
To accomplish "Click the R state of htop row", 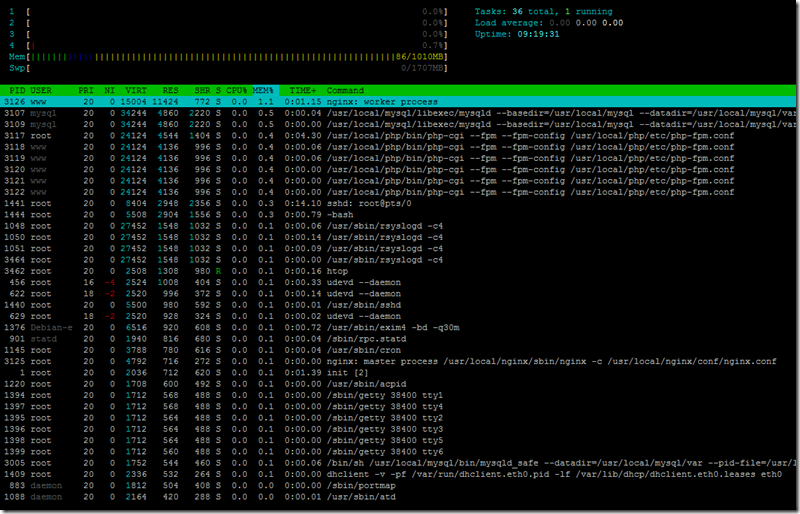I will tap(218, 271).
